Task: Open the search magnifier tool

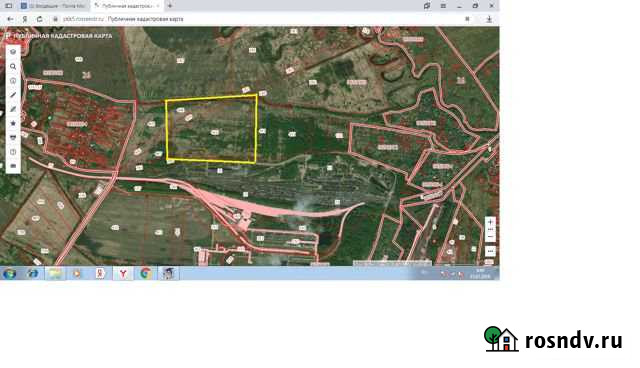Action: [x=13, y=66]
